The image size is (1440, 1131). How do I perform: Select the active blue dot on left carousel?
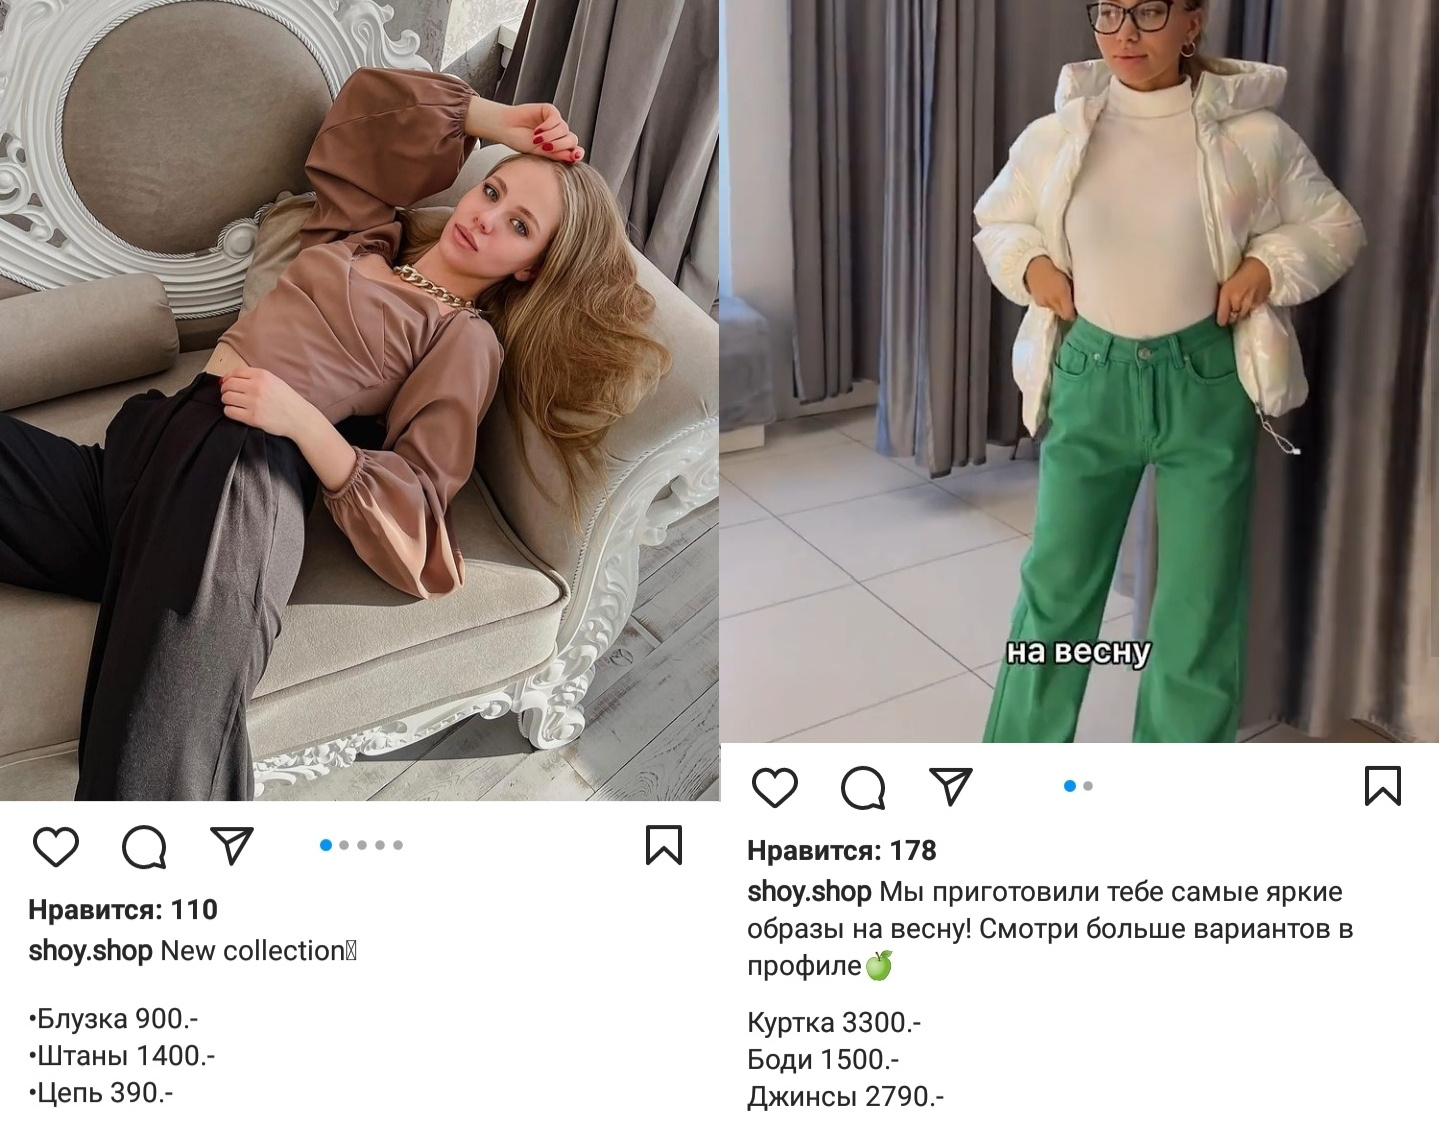326,845
